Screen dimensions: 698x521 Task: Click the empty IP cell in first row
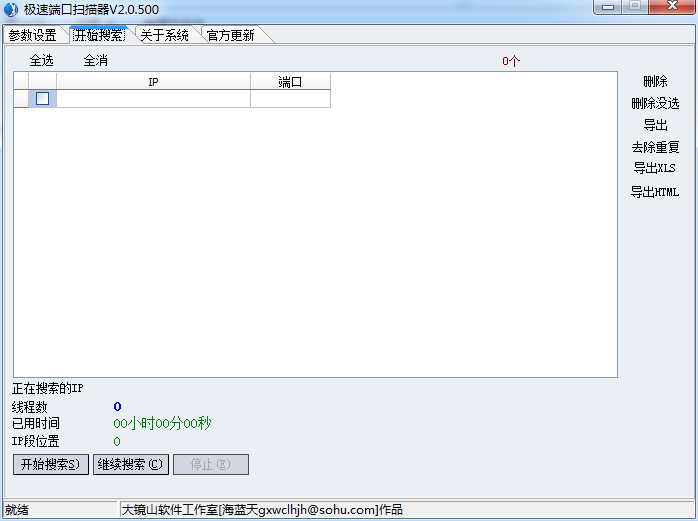click(x=153, y=98)
